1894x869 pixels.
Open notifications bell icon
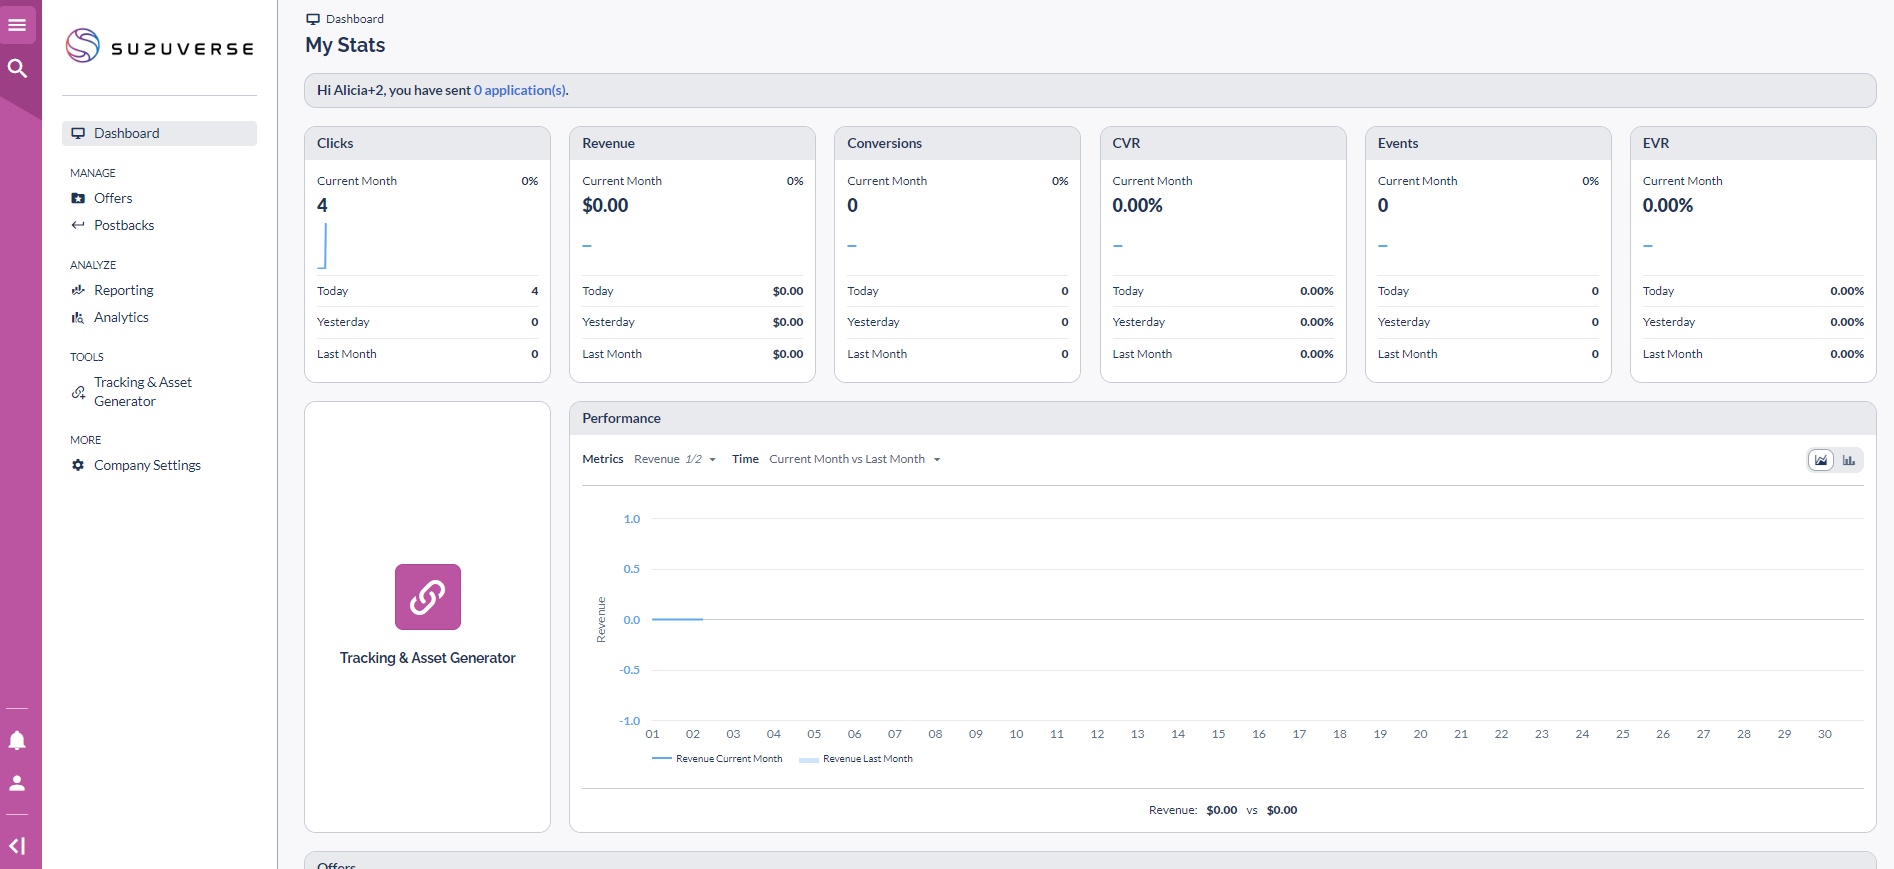[17, 740]
